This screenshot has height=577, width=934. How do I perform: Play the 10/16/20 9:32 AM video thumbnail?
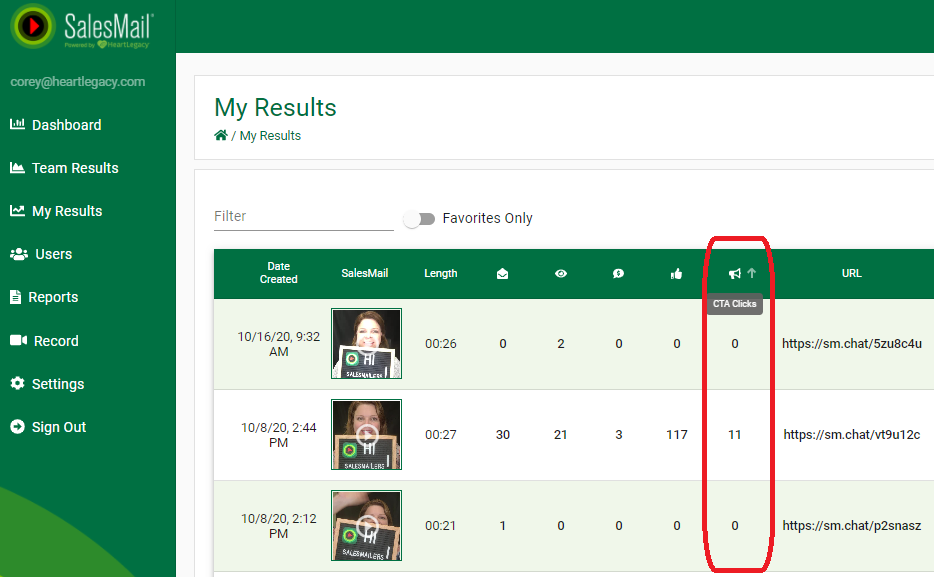pos(366,344)
